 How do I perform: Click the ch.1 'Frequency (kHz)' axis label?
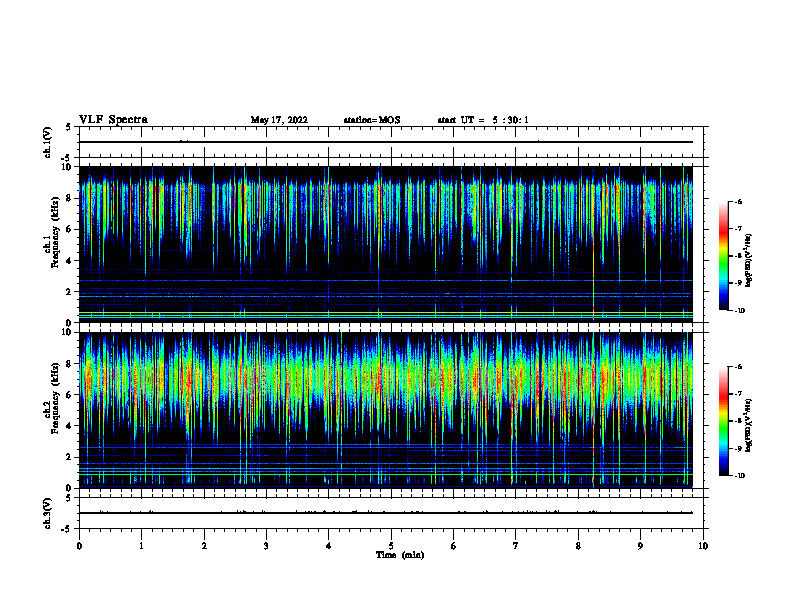pyautogui.click(x=56, y=232)
